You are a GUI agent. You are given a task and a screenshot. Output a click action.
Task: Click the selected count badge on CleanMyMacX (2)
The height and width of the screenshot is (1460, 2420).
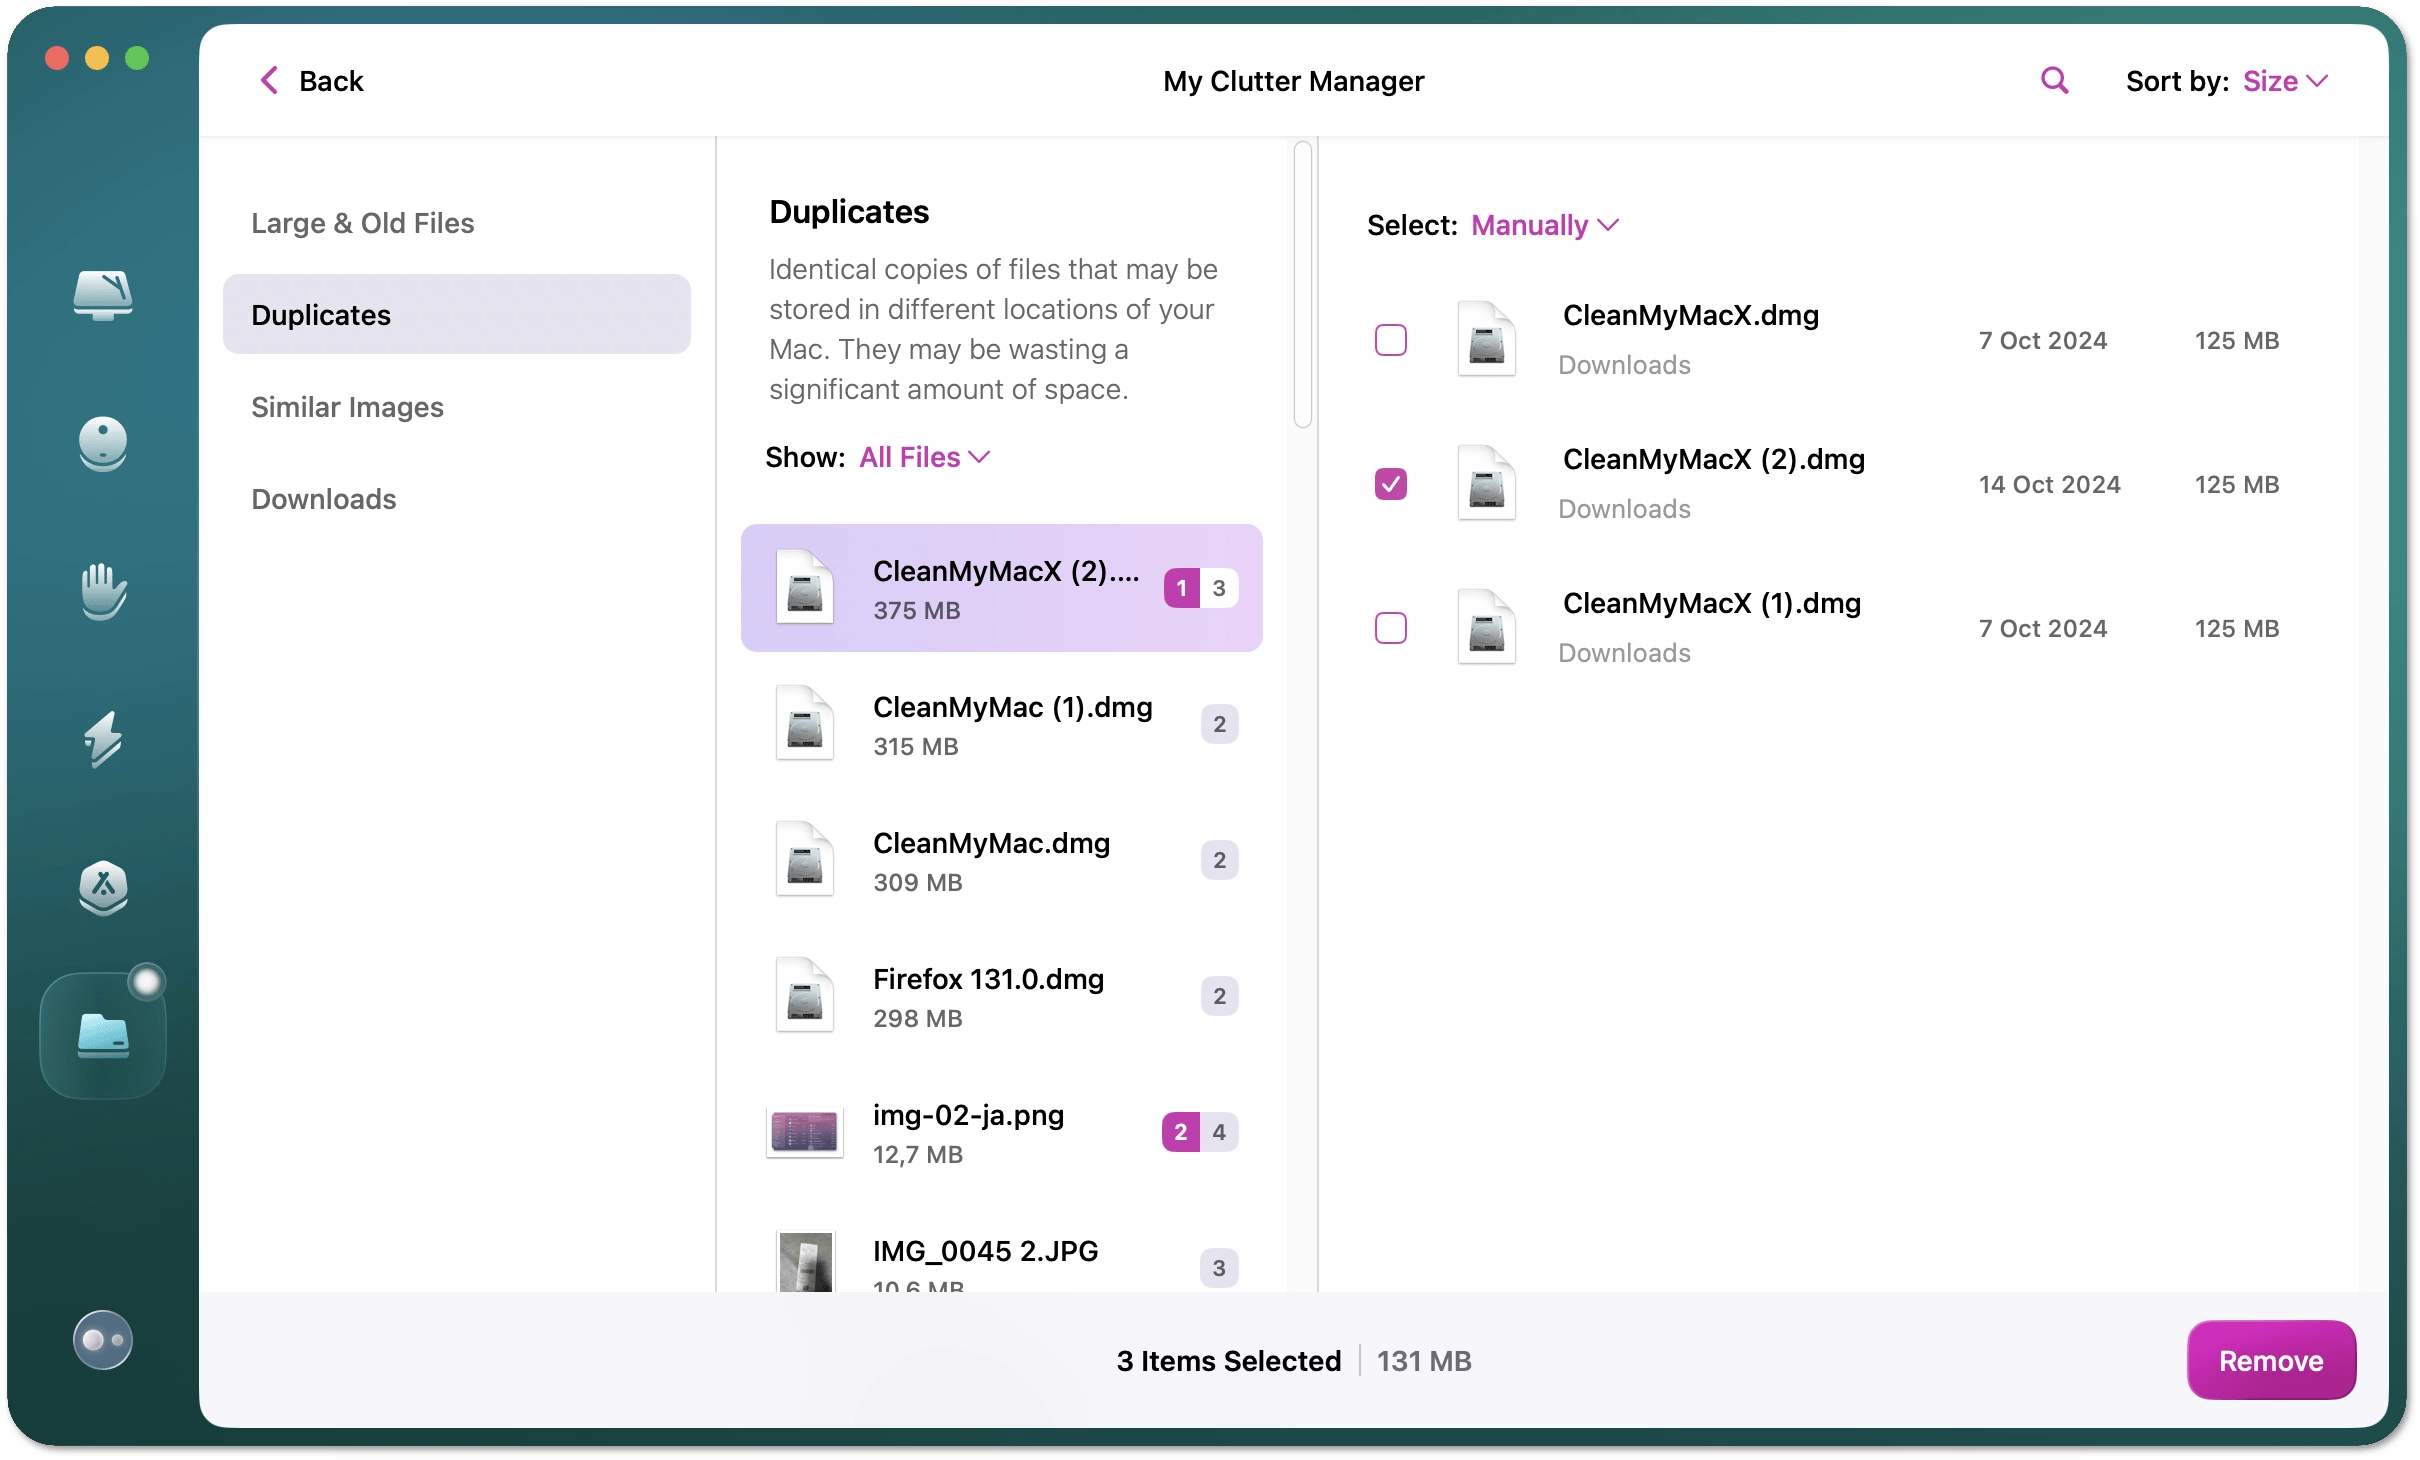pyautogui.click(x=1181, y=588)
